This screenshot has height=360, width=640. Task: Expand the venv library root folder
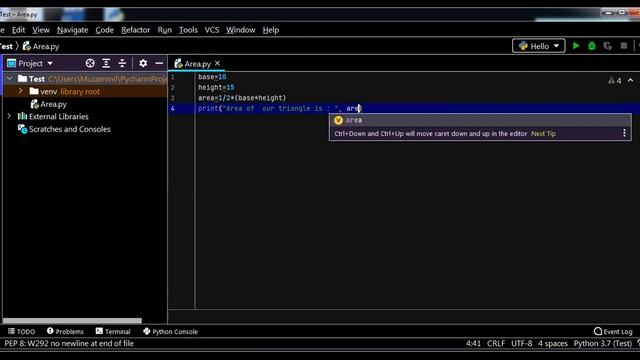tap(20, 91)
